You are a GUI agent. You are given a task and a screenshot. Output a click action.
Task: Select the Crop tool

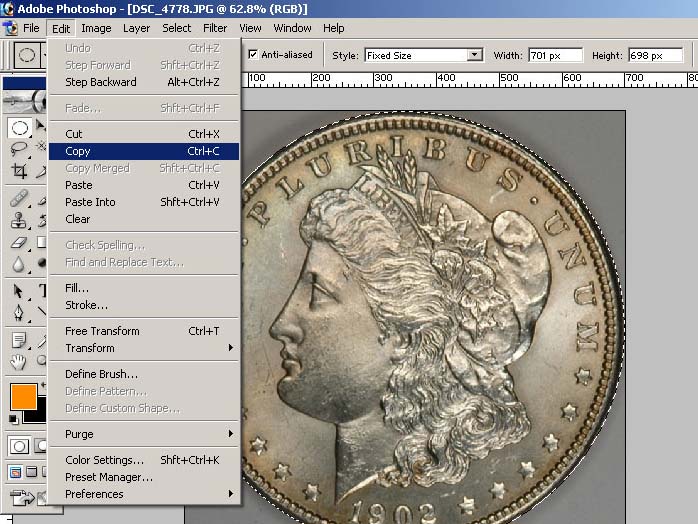click(19, 171)
